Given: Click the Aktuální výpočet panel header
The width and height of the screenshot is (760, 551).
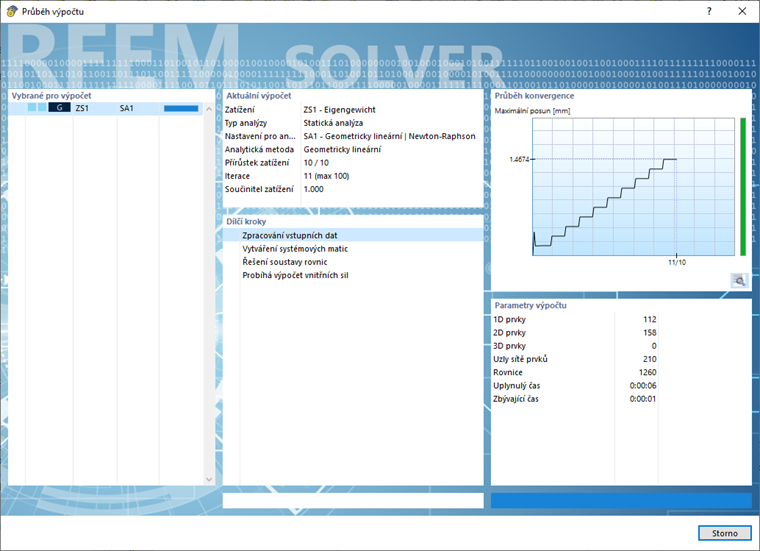Looking at the screenshot, I should 259,95.
